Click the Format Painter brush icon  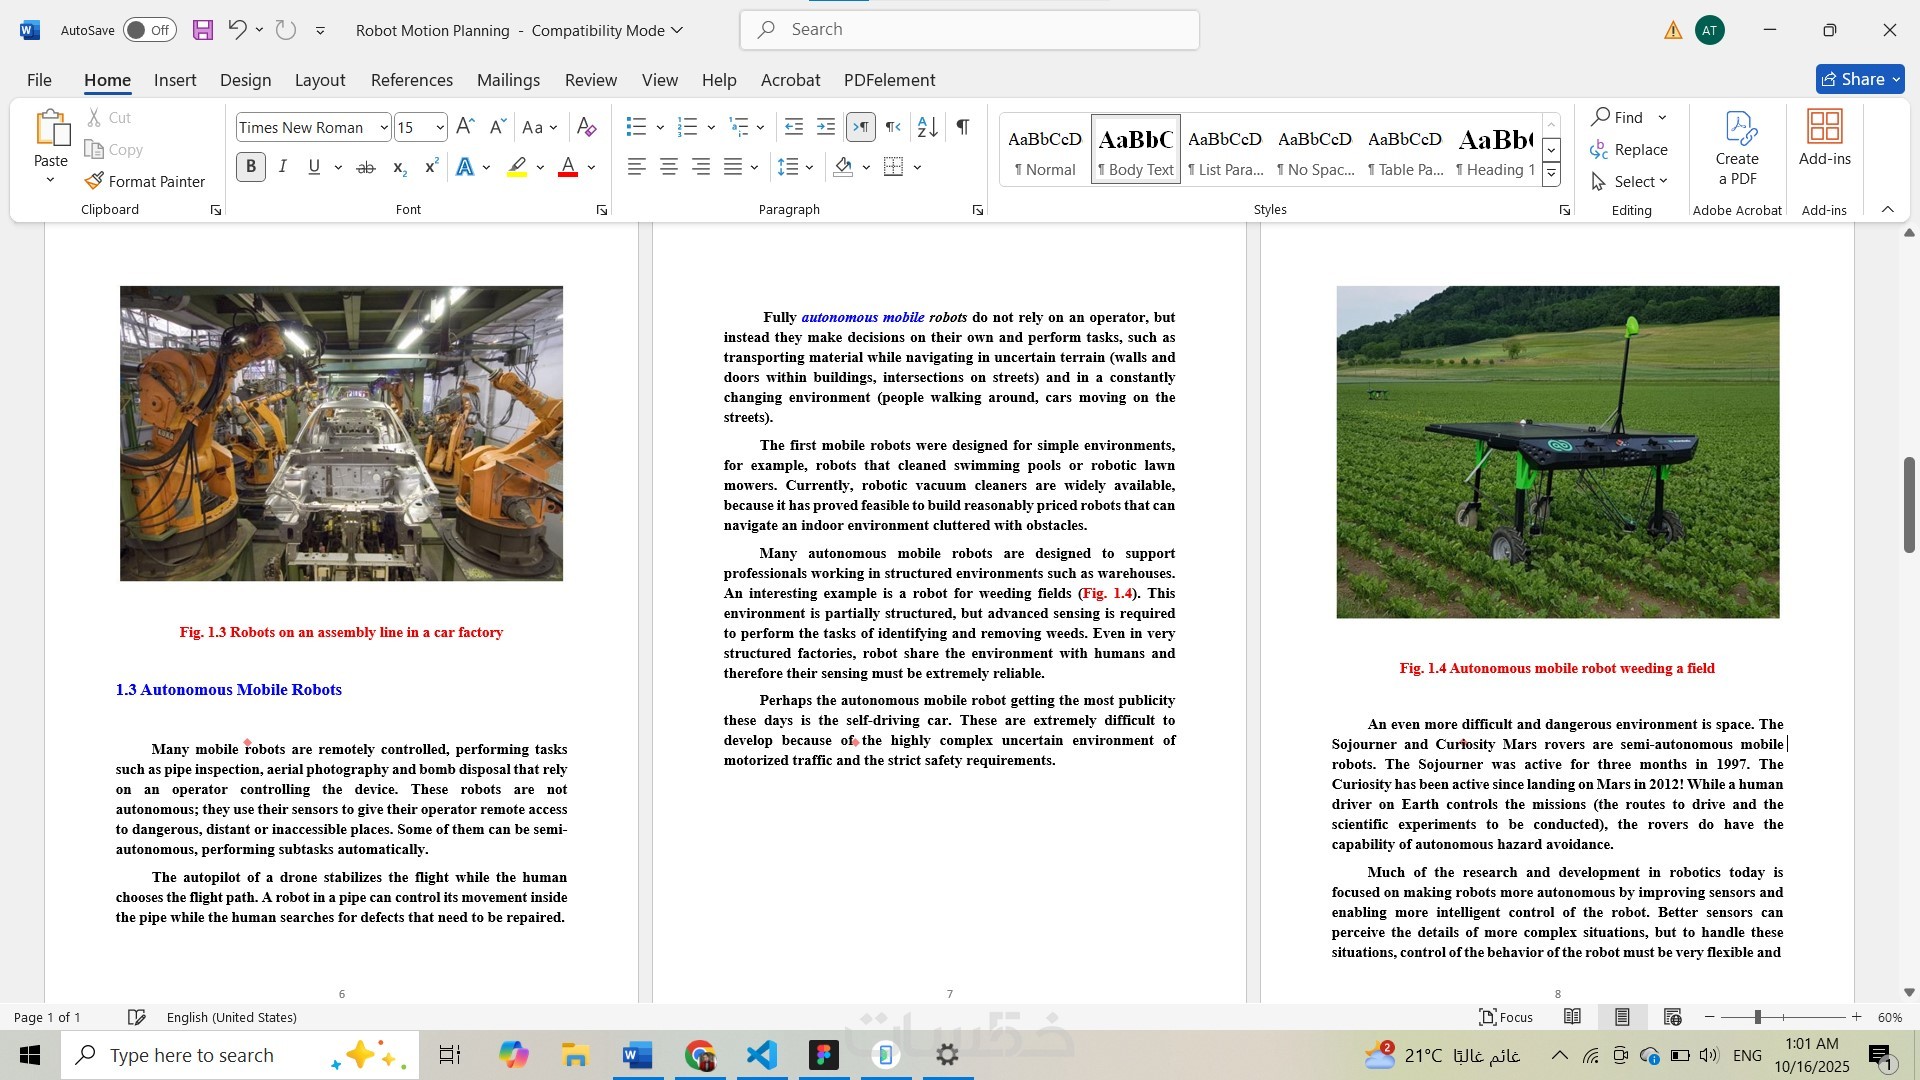pos(94,181)
